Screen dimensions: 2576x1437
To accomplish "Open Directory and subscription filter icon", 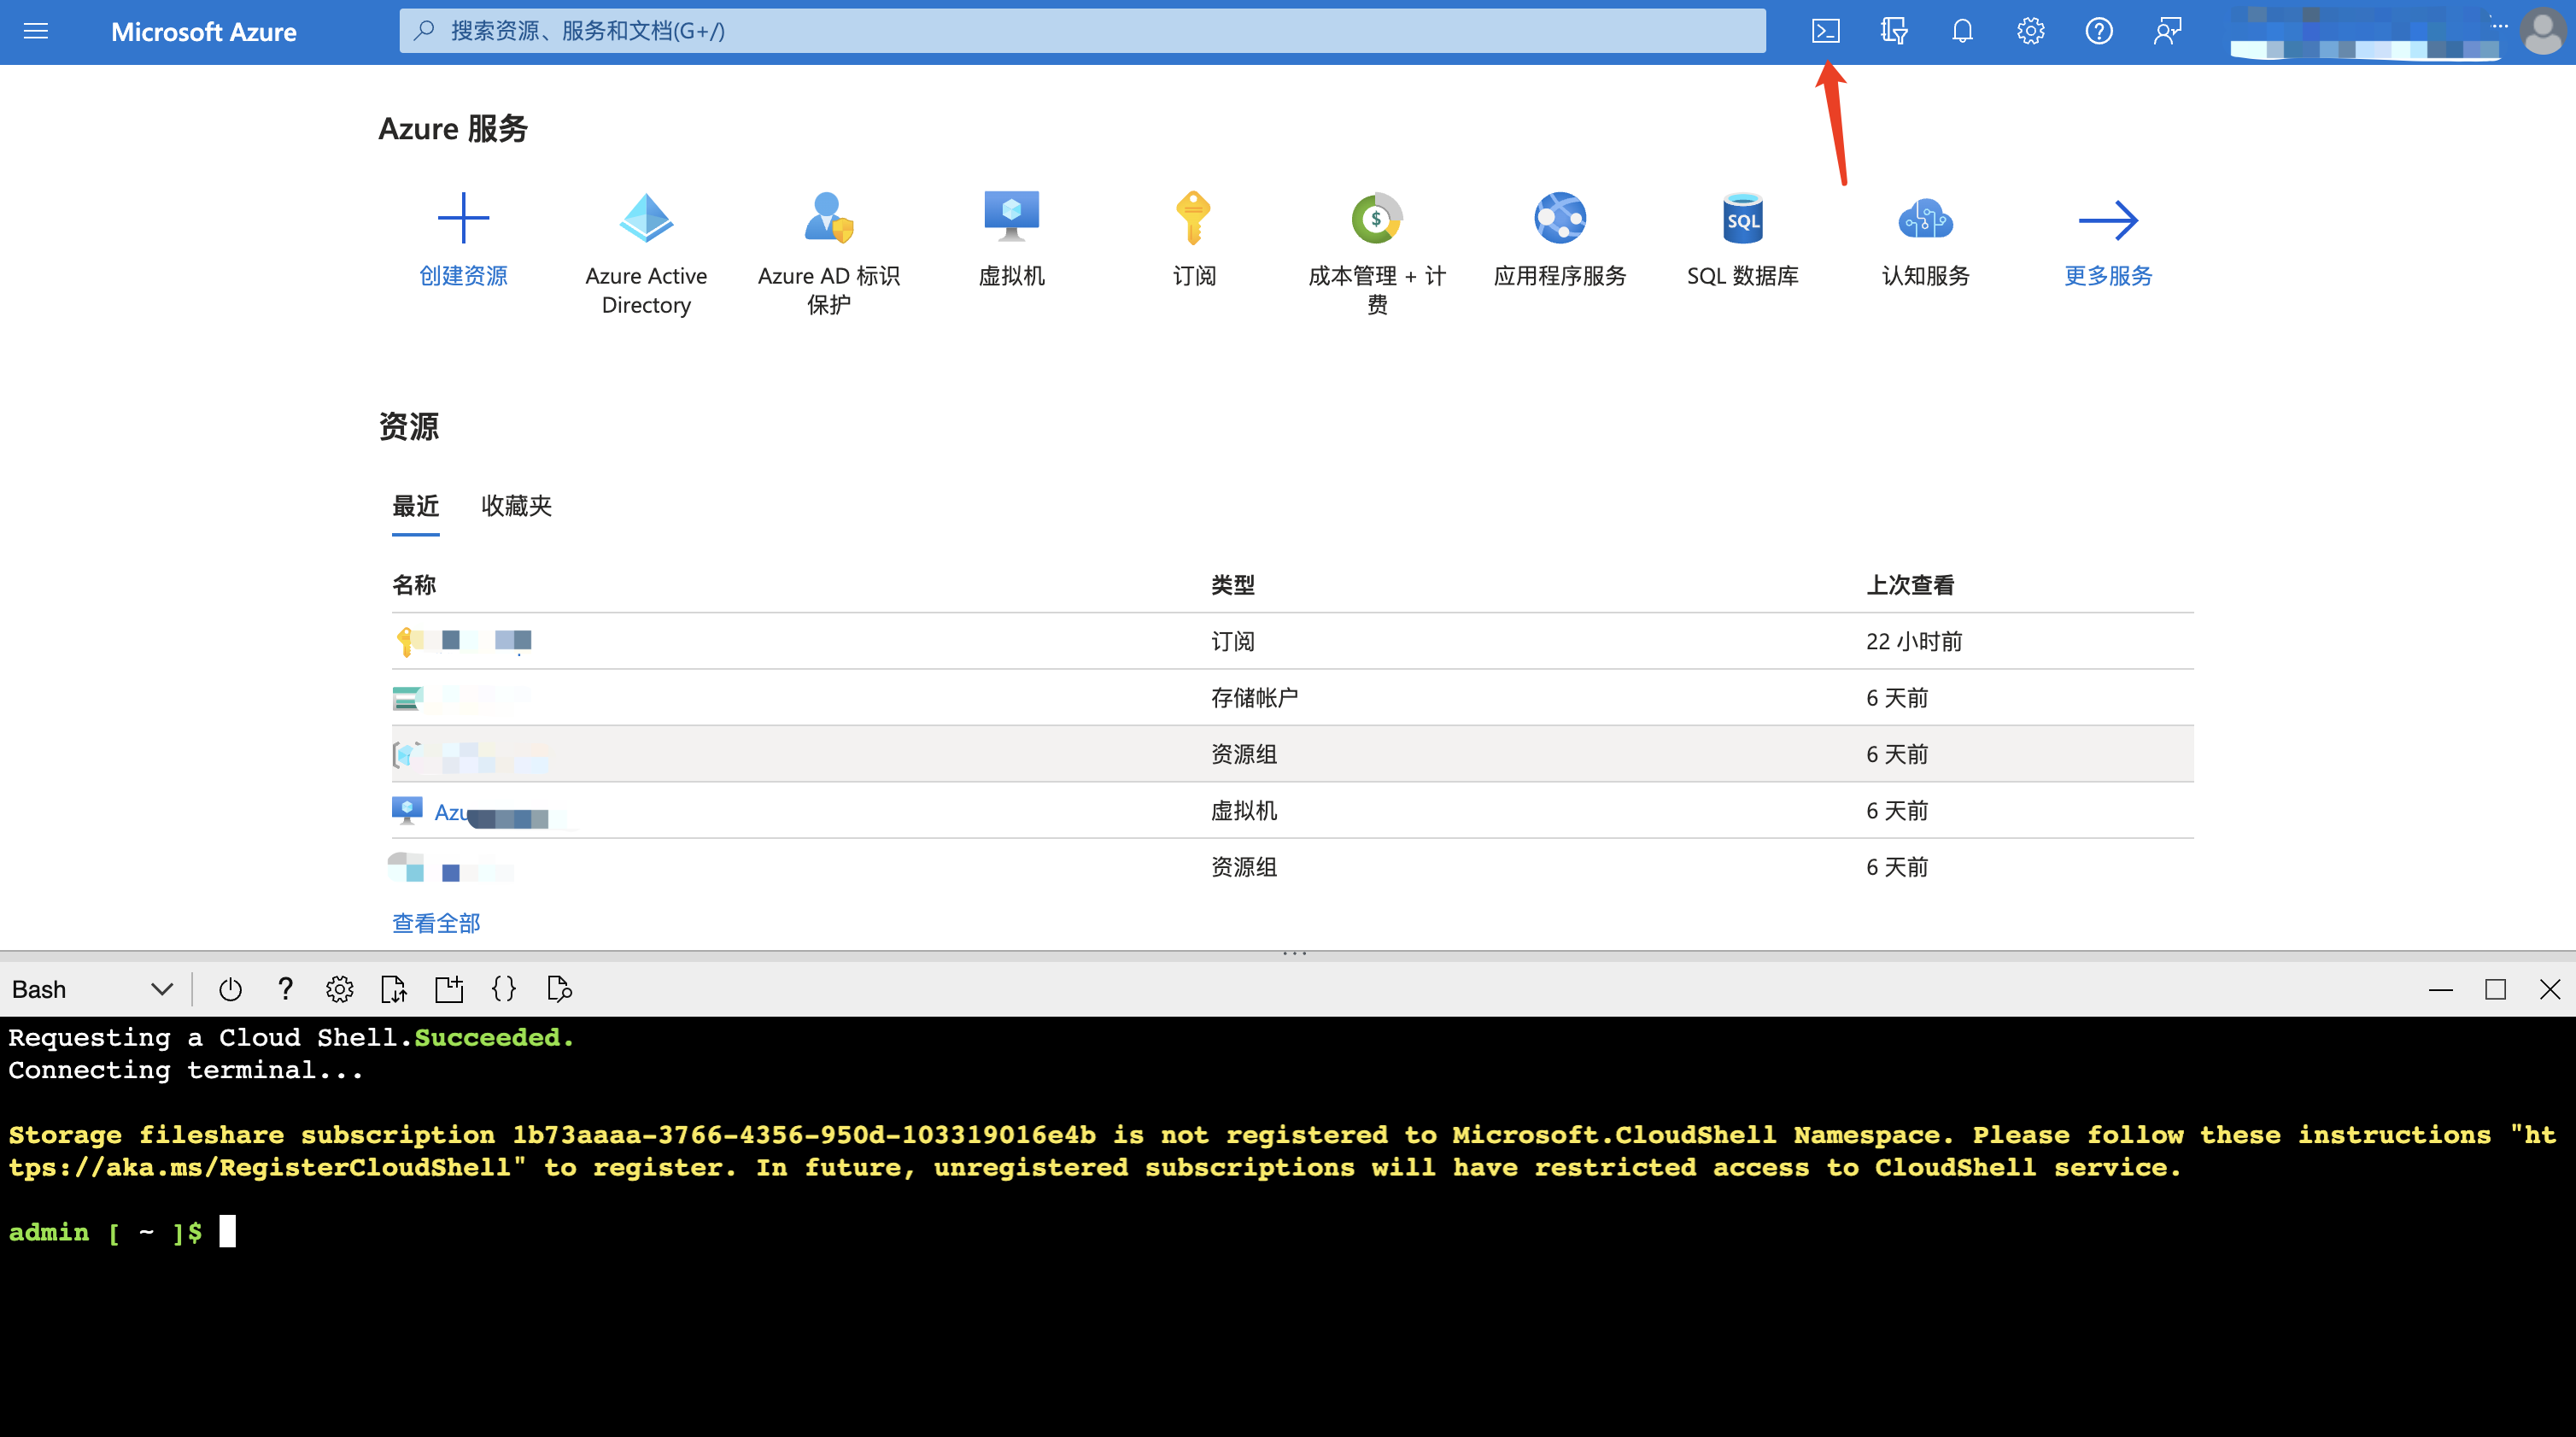I will (1893, 31).
